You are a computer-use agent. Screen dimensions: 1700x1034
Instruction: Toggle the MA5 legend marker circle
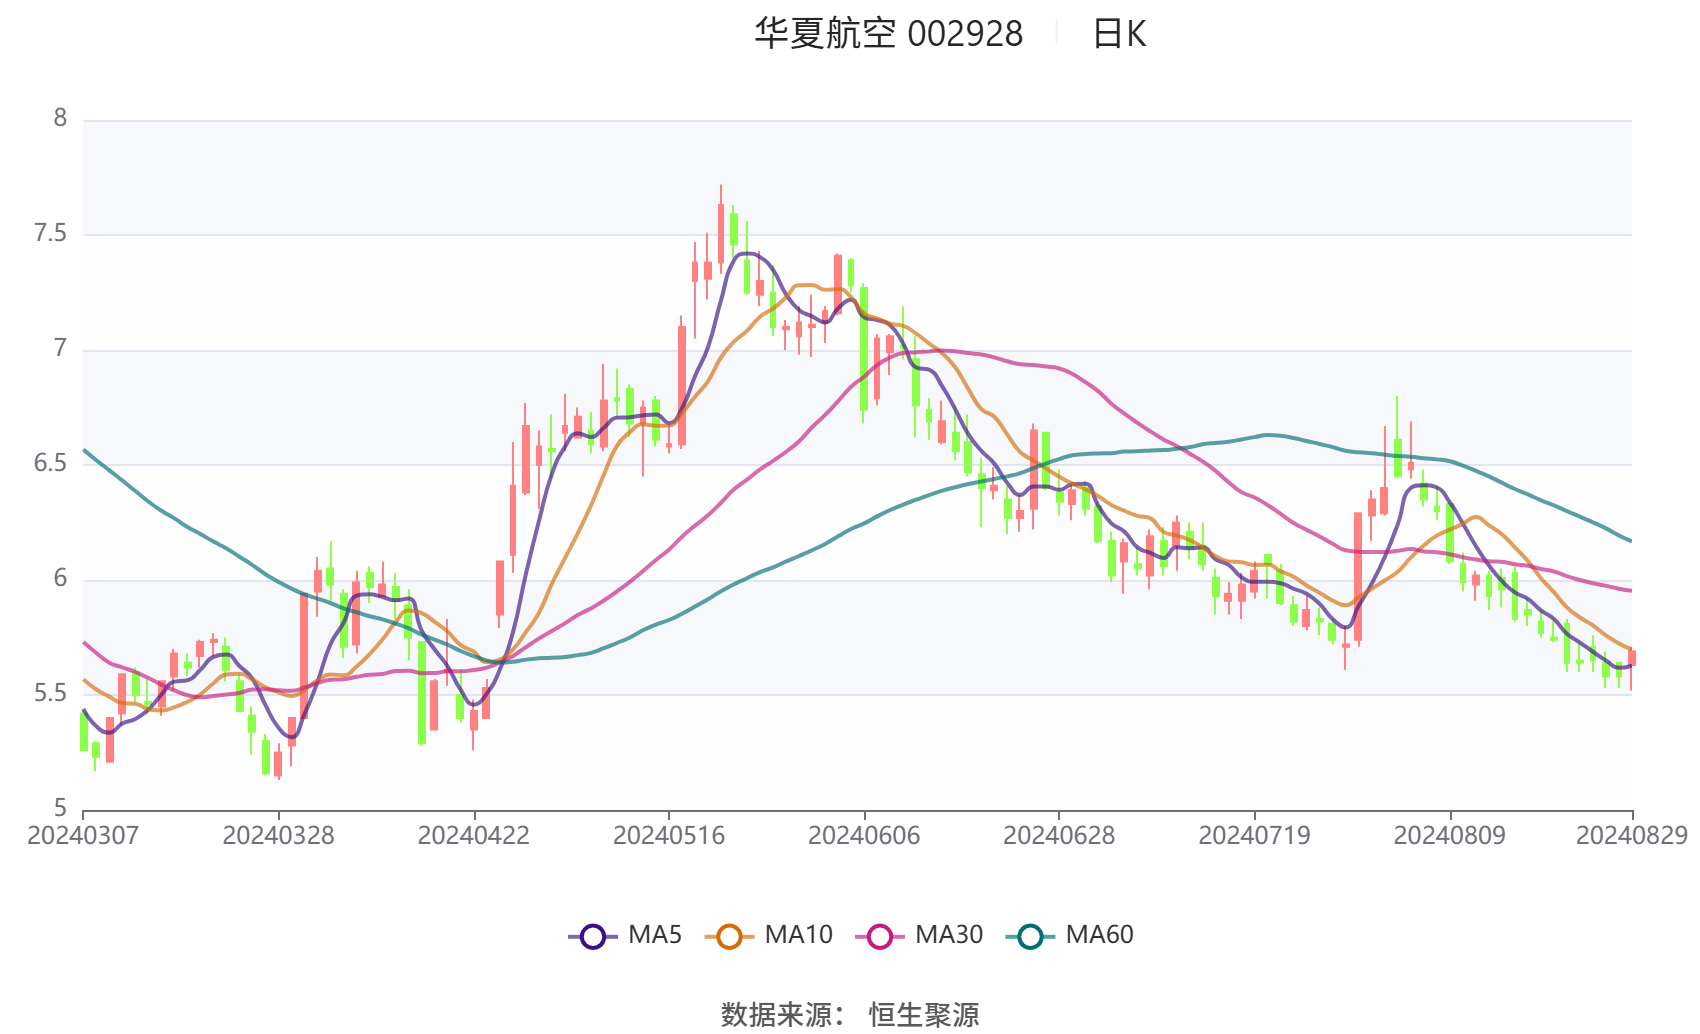593,937
